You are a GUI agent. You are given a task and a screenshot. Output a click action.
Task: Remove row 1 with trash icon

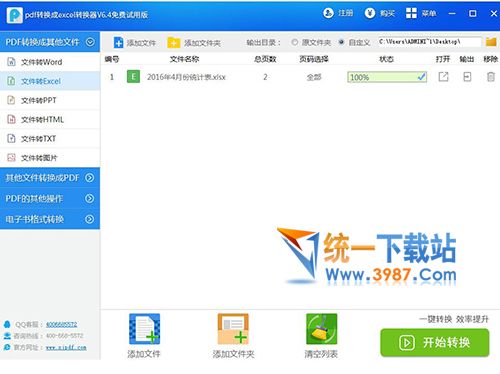pos(491,77)
